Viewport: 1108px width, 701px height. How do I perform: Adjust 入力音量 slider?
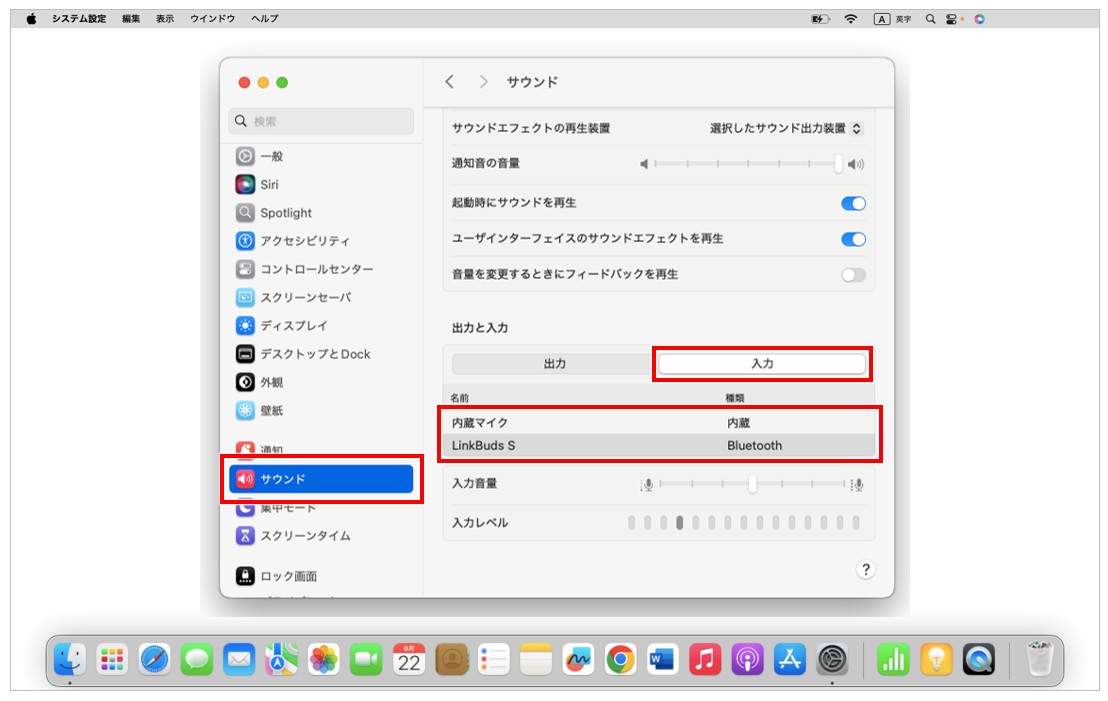[x=752, y=484]
